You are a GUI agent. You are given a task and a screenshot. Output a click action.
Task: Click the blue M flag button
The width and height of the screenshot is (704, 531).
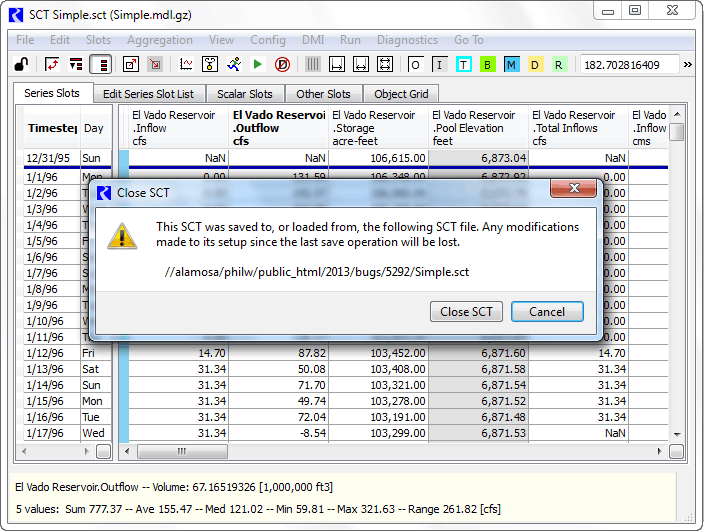tap(511, 65)
